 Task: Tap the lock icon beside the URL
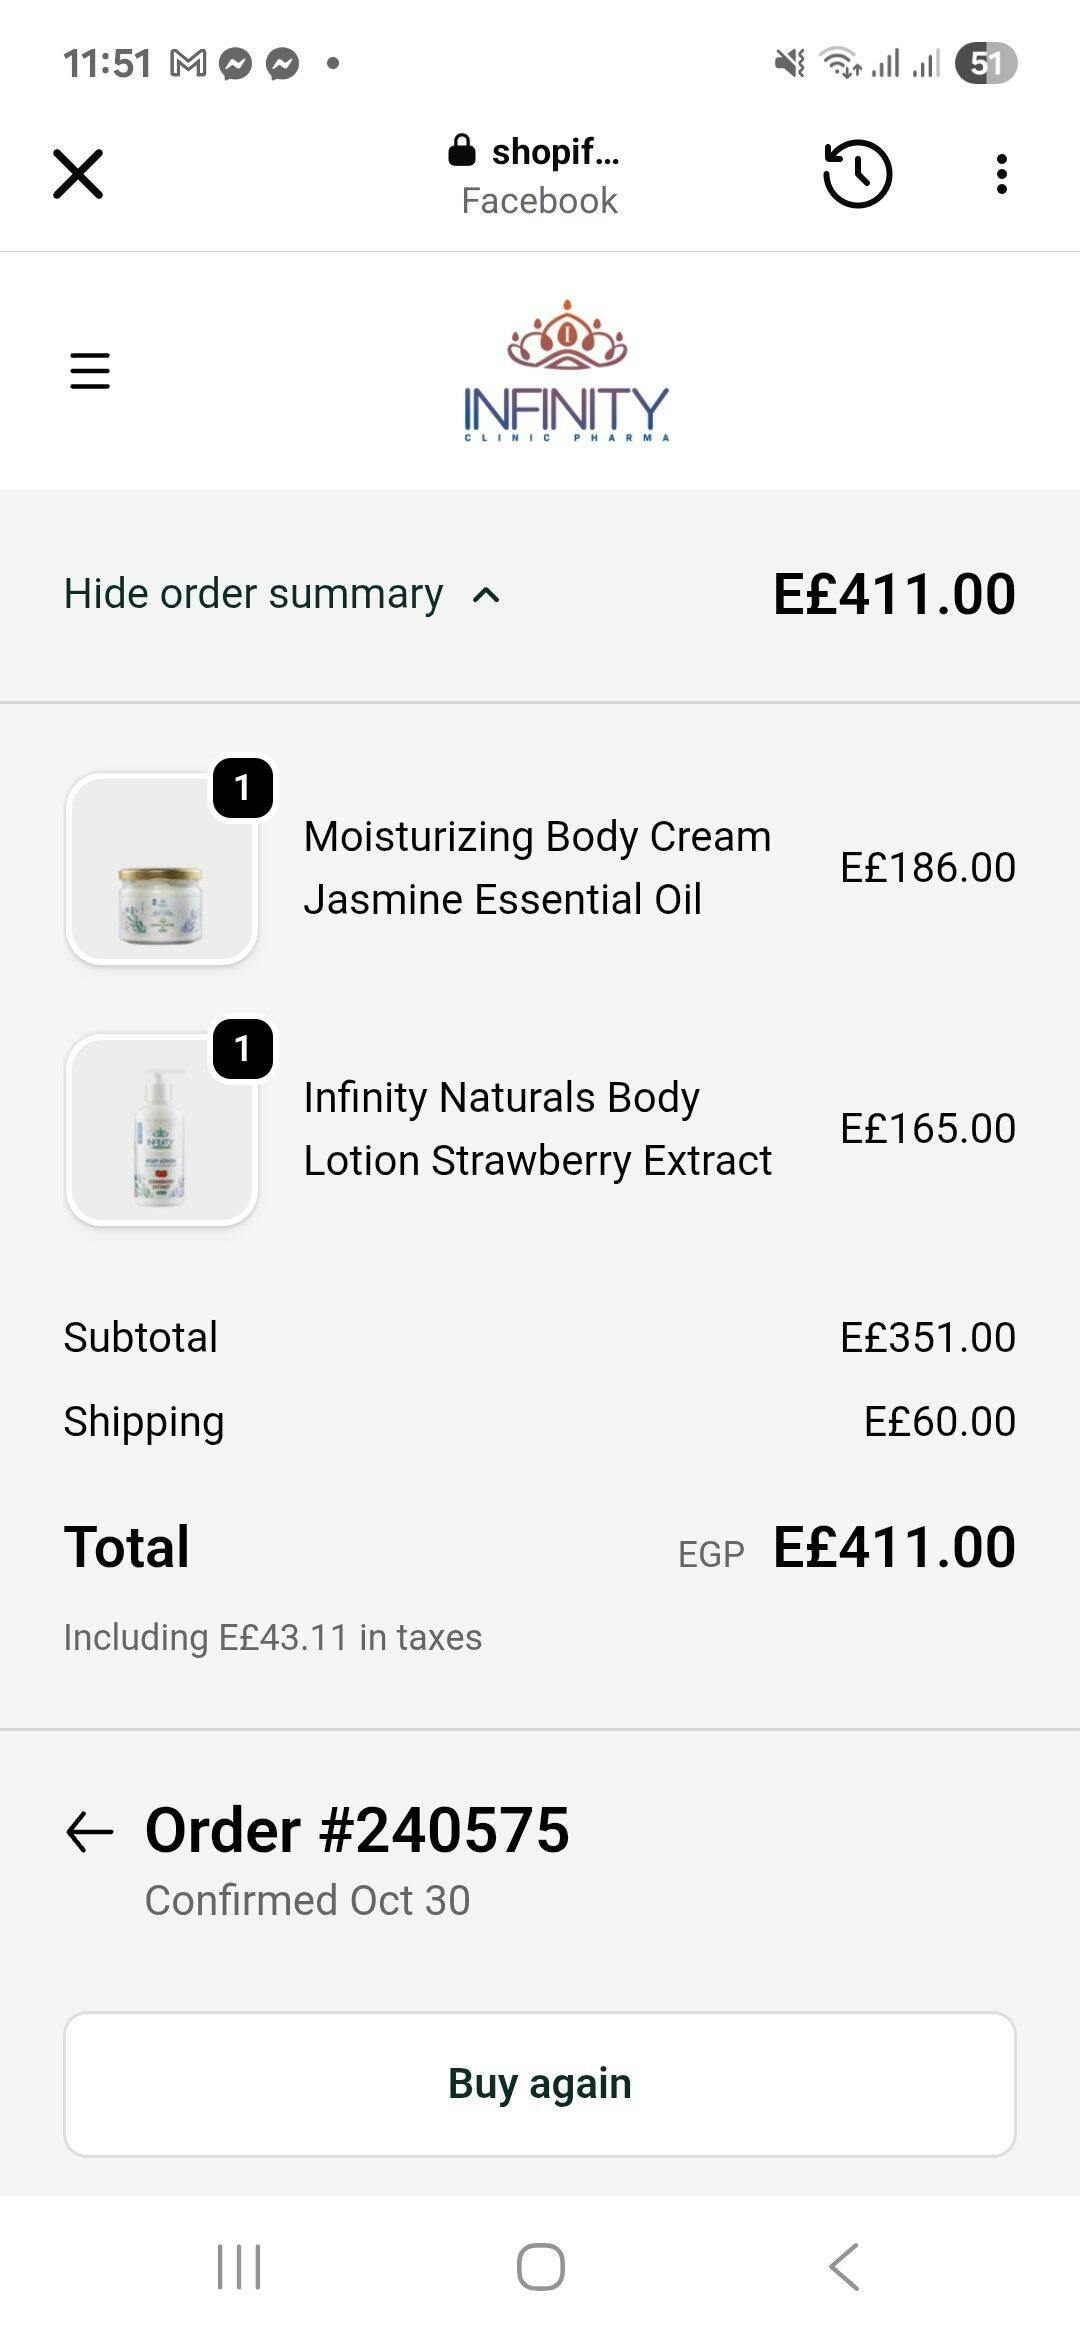coord(461,151)
